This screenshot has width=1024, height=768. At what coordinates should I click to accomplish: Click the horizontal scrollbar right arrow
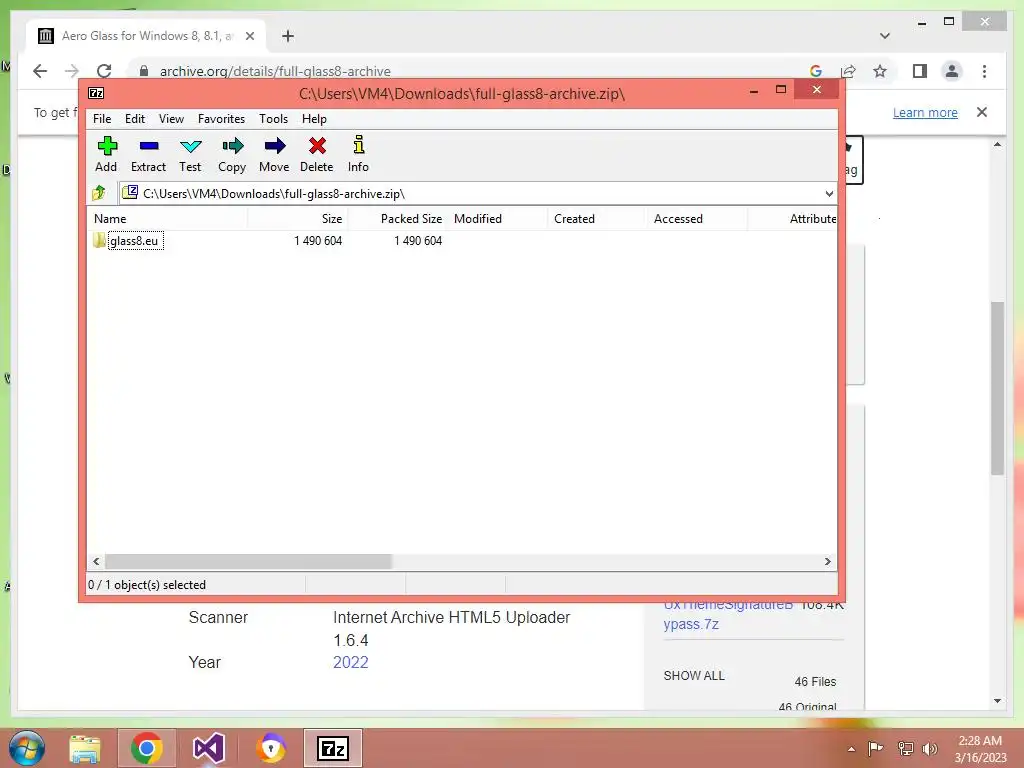[828, 562]
